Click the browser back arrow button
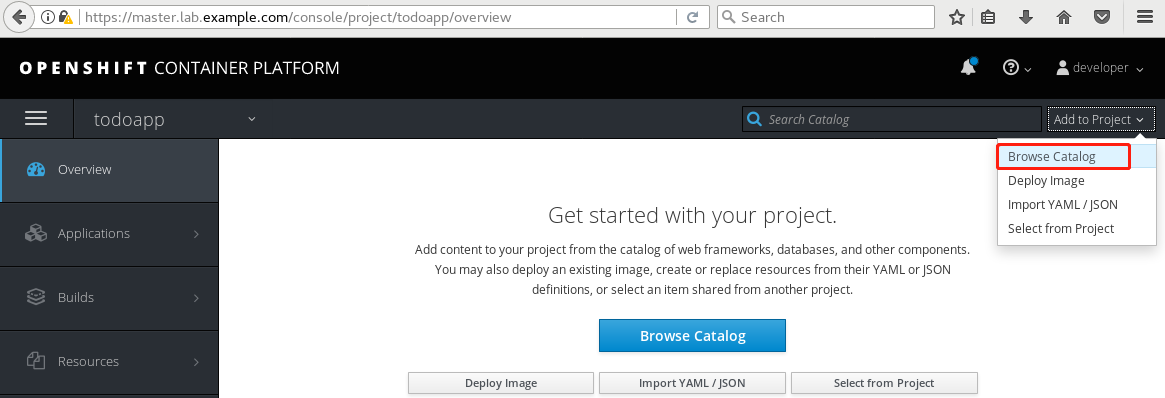 pyautogui.click(x=19, y=17)
